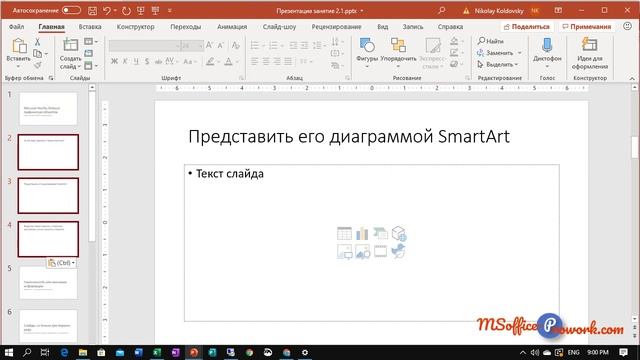Image resolution: width=640 pixels, height=360 pixels.
Task: Start slideshow from beginning icon in title bar
Action: pos(141,11)
